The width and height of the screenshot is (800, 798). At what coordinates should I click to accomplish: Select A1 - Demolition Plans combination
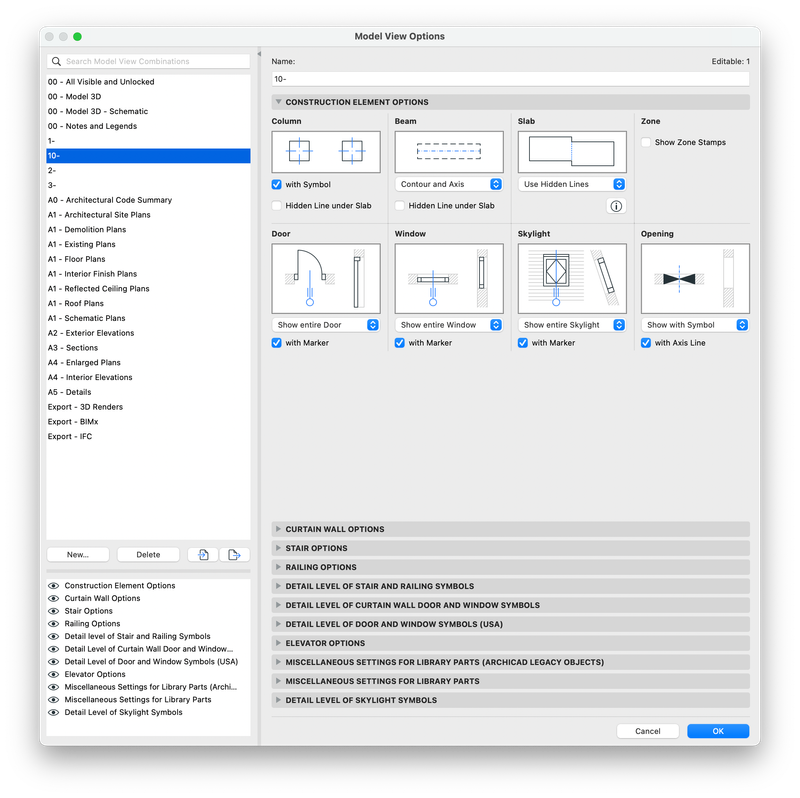coord(148,230)
